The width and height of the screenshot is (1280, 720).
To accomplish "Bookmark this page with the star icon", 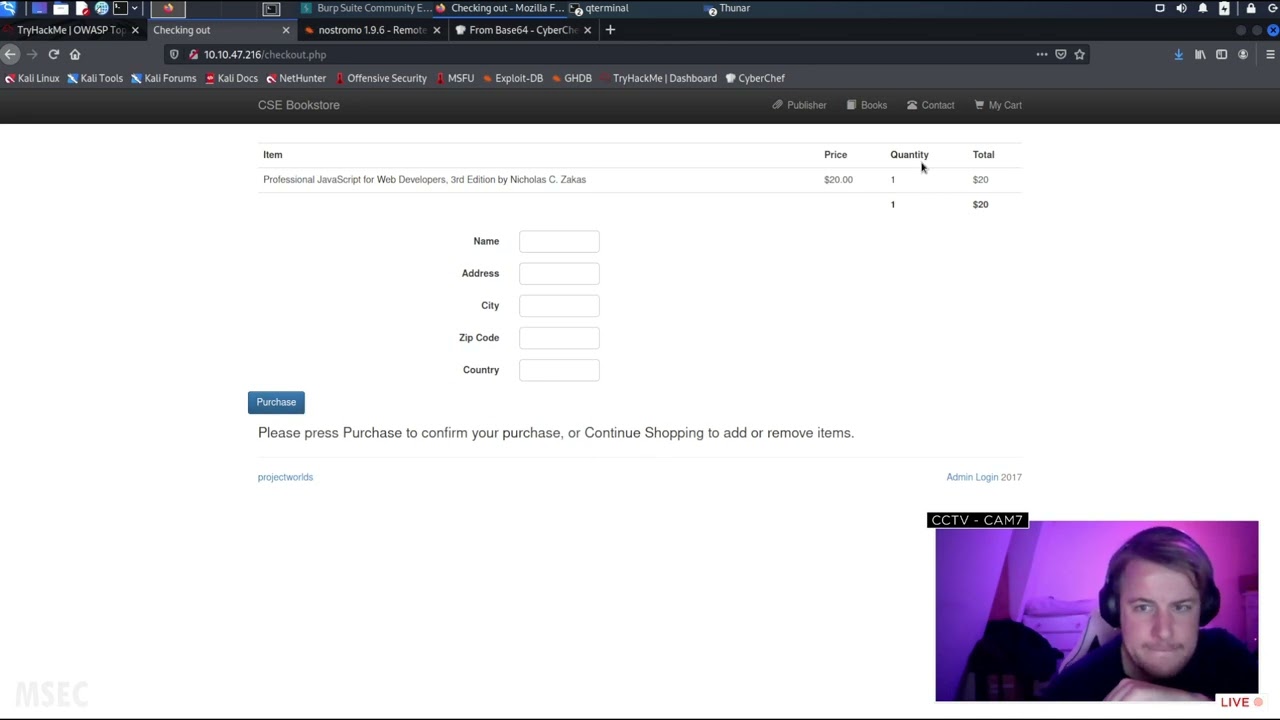I will (x=1079, y=55).
